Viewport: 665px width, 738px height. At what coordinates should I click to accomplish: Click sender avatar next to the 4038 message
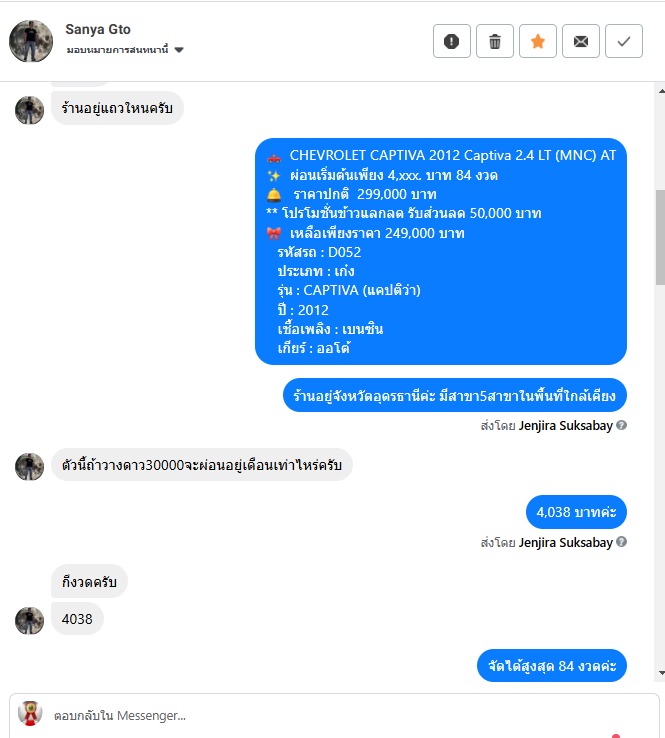(29, 620)
